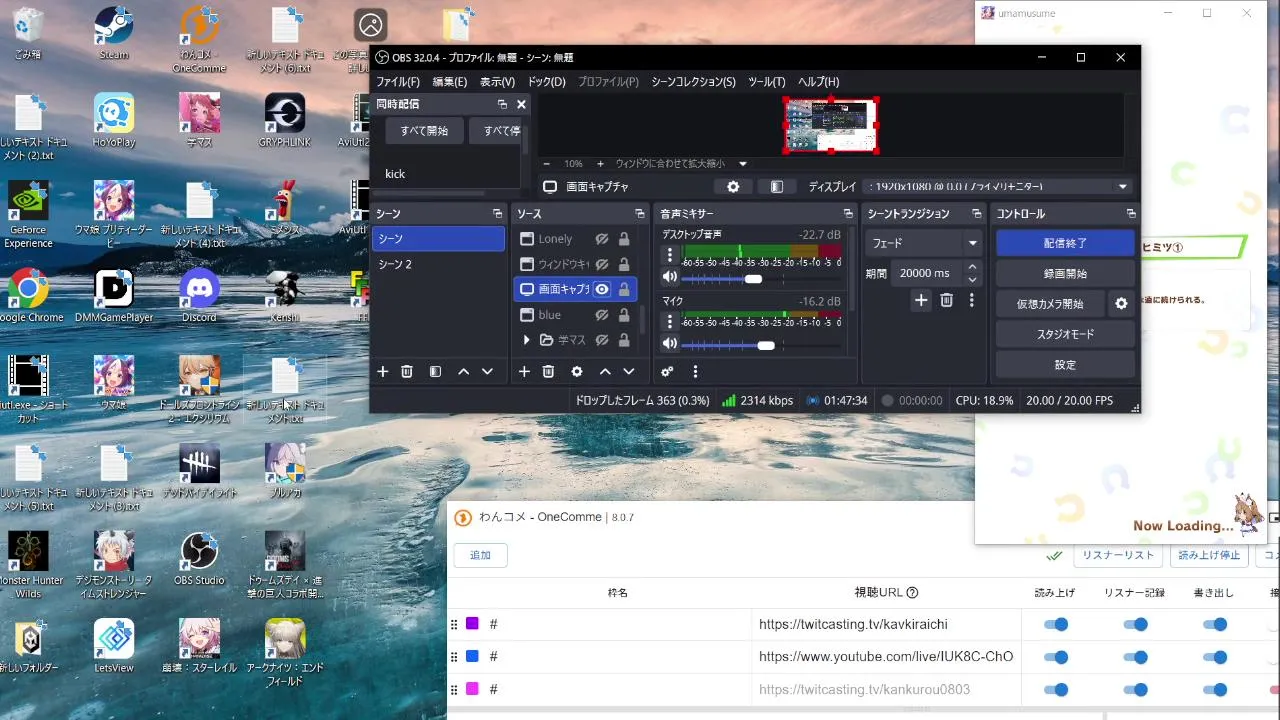Image resolution: width=1280 pixels, height=720 pixels.
Task: Add a new source with the plus icon
Action: (x=523, y=371)
